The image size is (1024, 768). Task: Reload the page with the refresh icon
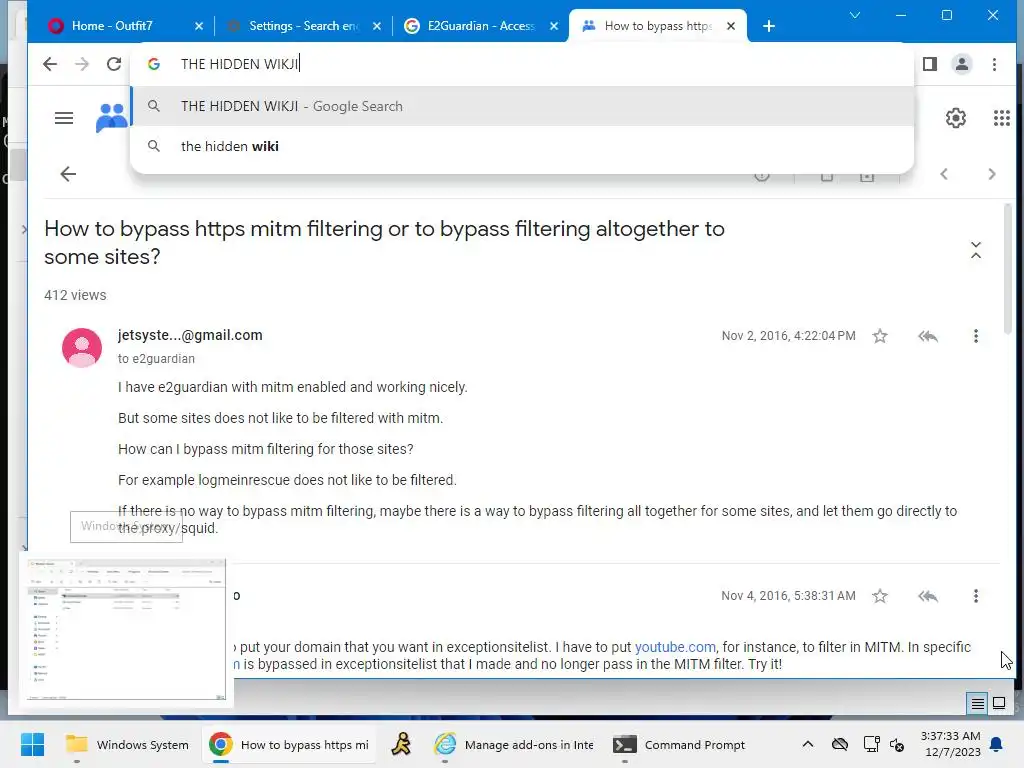[114, 64]
